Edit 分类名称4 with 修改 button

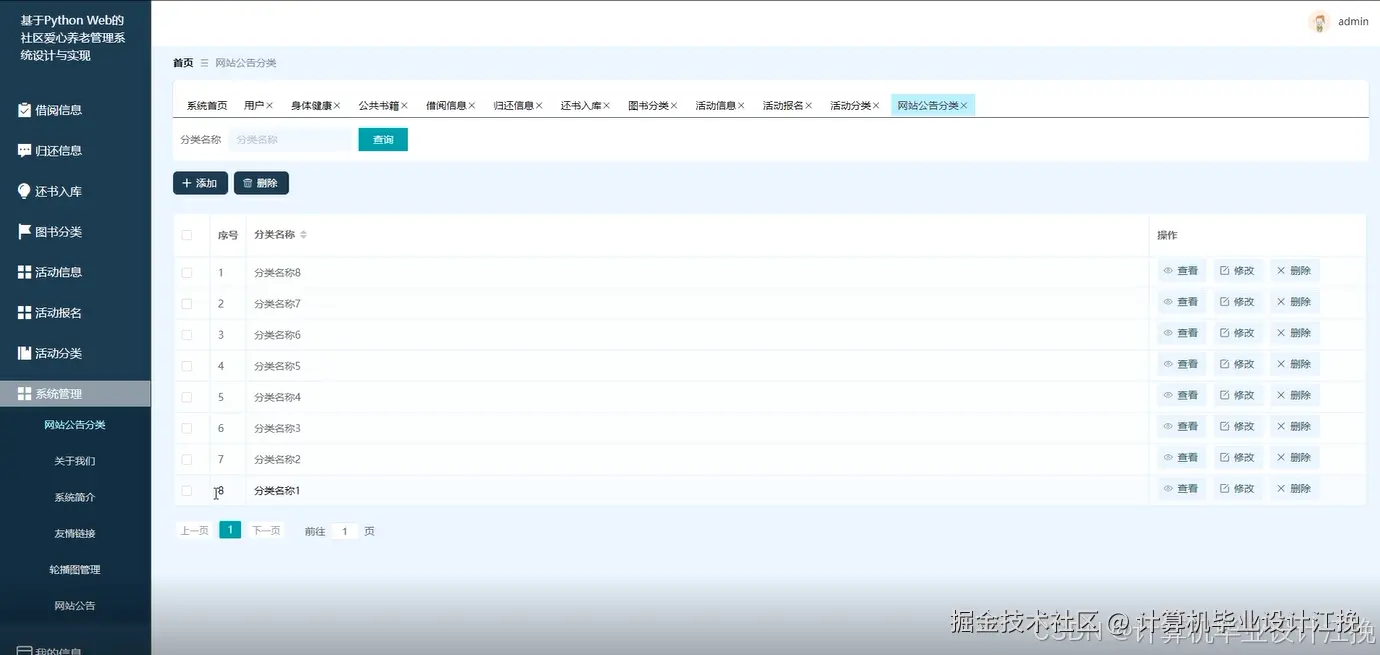point(1238,395)
